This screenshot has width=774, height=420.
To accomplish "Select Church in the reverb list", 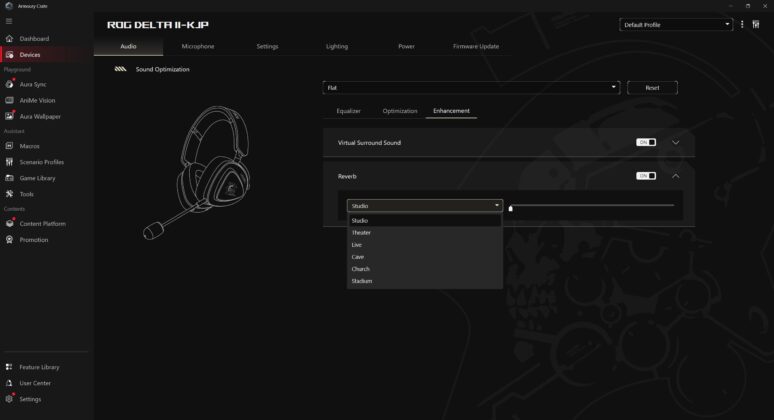I will 425,269.
